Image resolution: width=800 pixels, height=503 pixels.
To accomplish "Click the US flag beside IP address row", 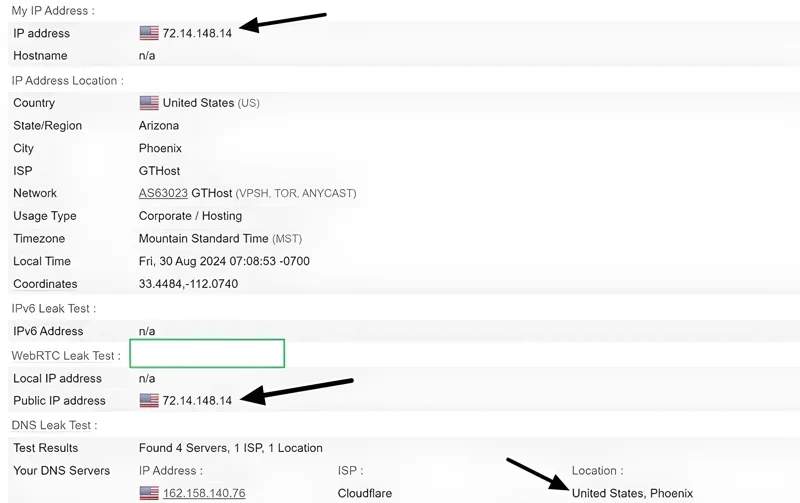I will coord(149,33).
